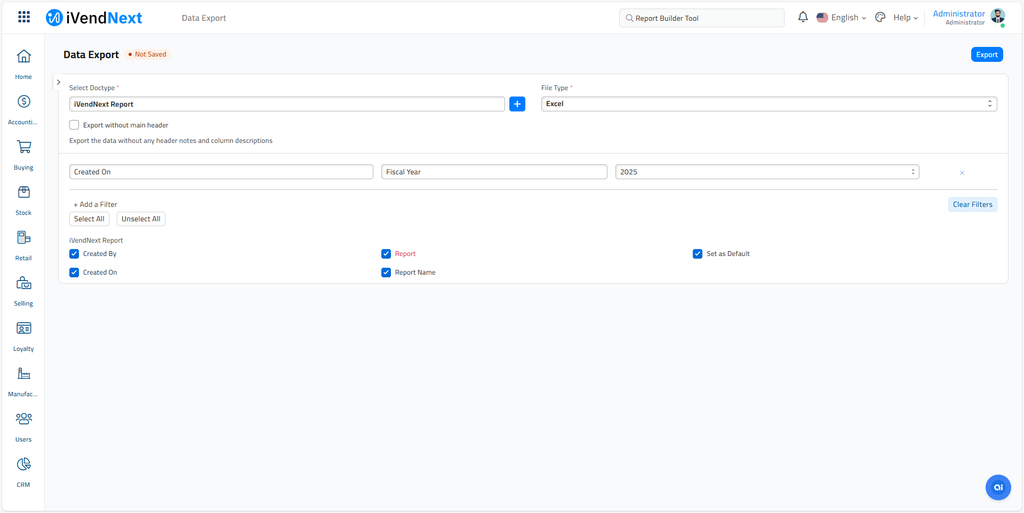The image size is (1024, 513).
Task: Click the Select Doctype input field
Action: pyautogui.click(x=287, y=104)
